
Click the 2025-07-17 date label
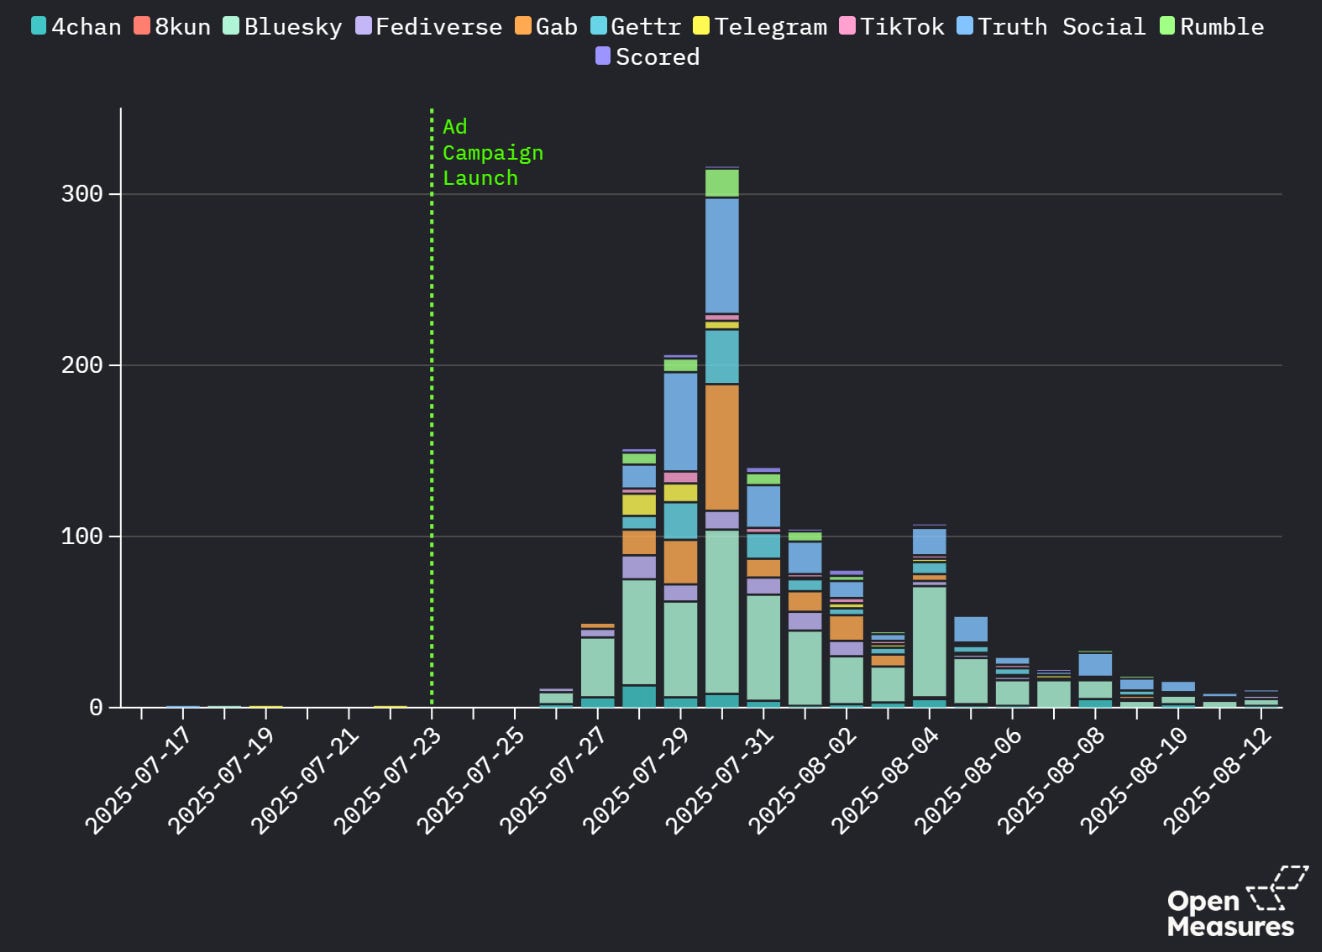(x=137, y=780)
